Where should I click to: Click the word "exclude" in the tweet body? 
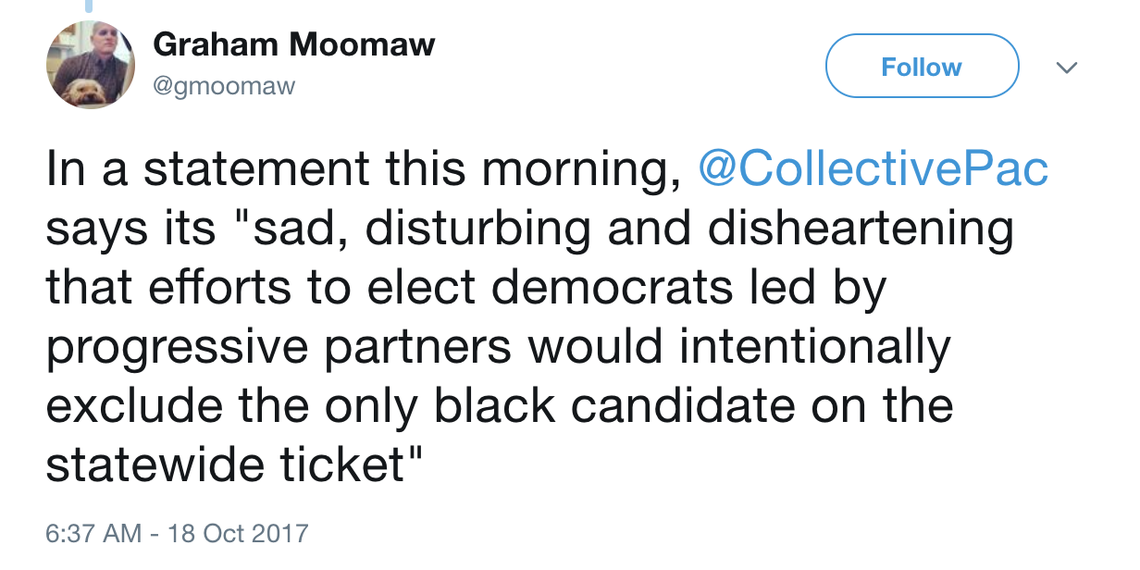(134, 405)
